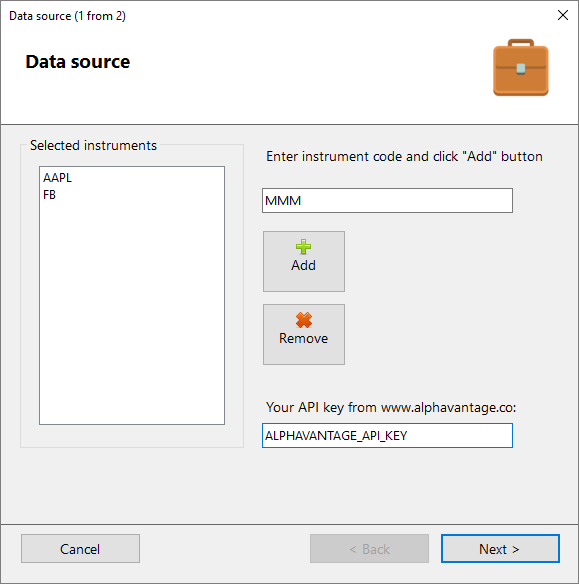
Task: Click the Add button label
Action: click(x=303, y=265)
